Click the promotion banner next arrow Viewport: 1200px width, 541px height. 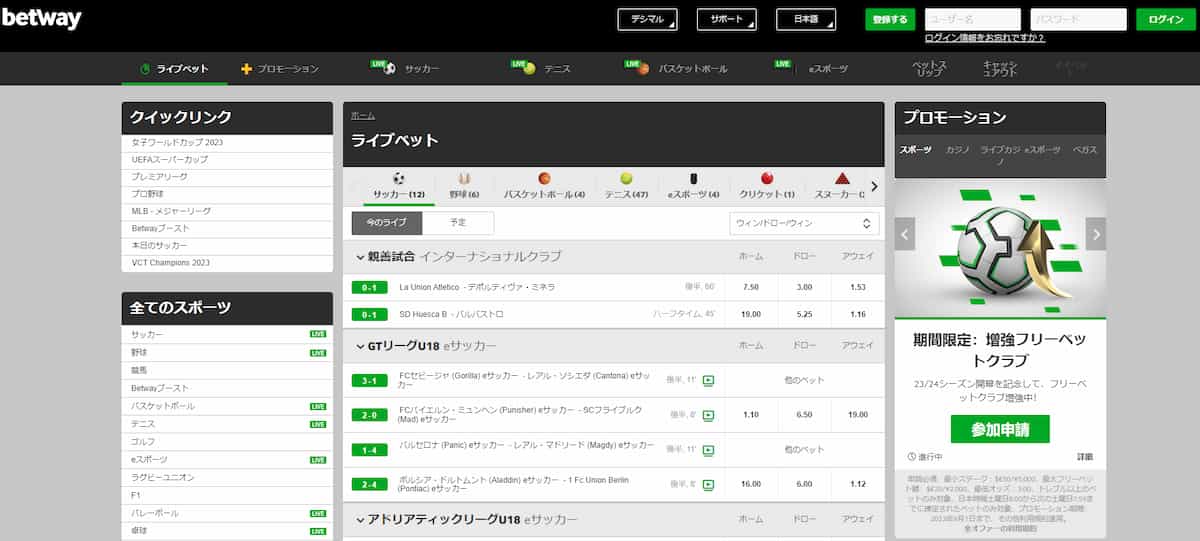(1096, 234)
